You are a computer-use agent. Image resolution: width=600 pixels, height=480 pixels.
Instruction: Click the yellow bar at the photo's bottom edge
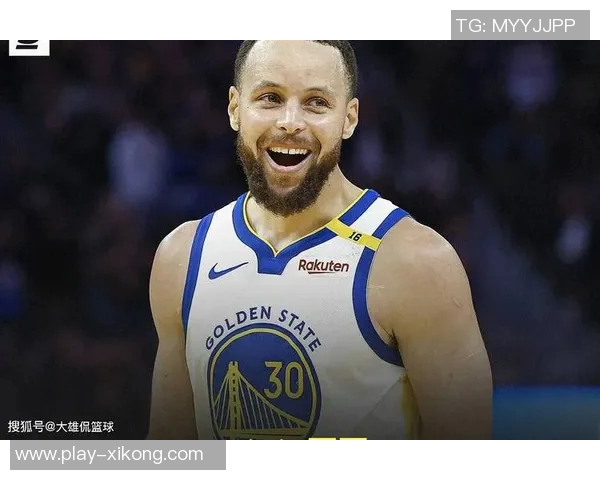(x=338, y=439)
